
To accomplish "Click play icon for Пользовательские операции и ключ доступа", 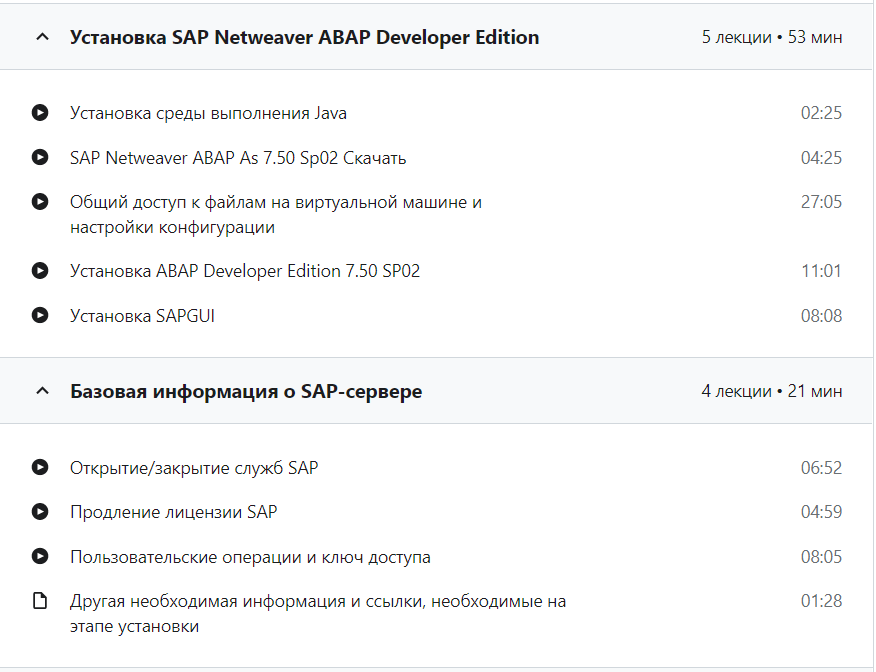I will click(40, 556).
